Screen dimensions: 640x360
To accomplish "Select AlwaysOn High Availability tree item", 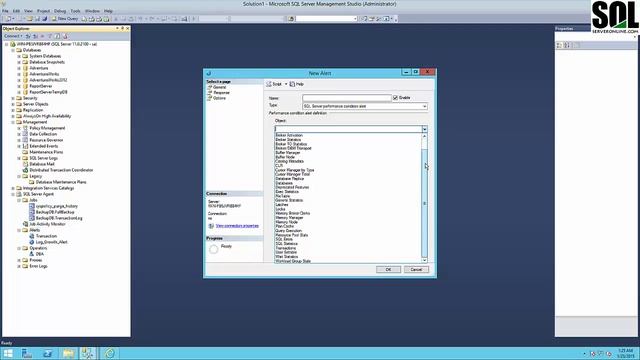I will (47, 116).
